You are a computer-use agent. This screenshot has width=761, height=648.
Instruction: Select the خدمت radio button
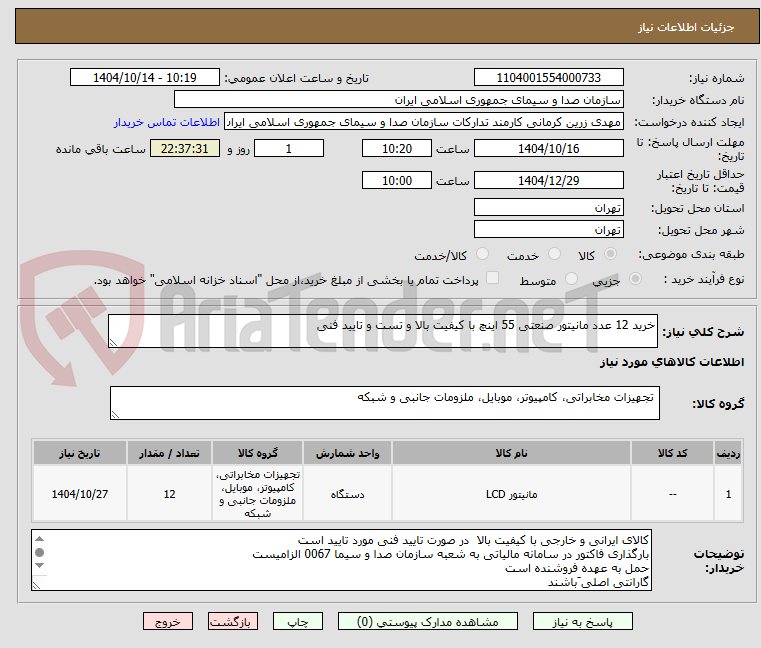pyautogui.click(x=554, y=254)
